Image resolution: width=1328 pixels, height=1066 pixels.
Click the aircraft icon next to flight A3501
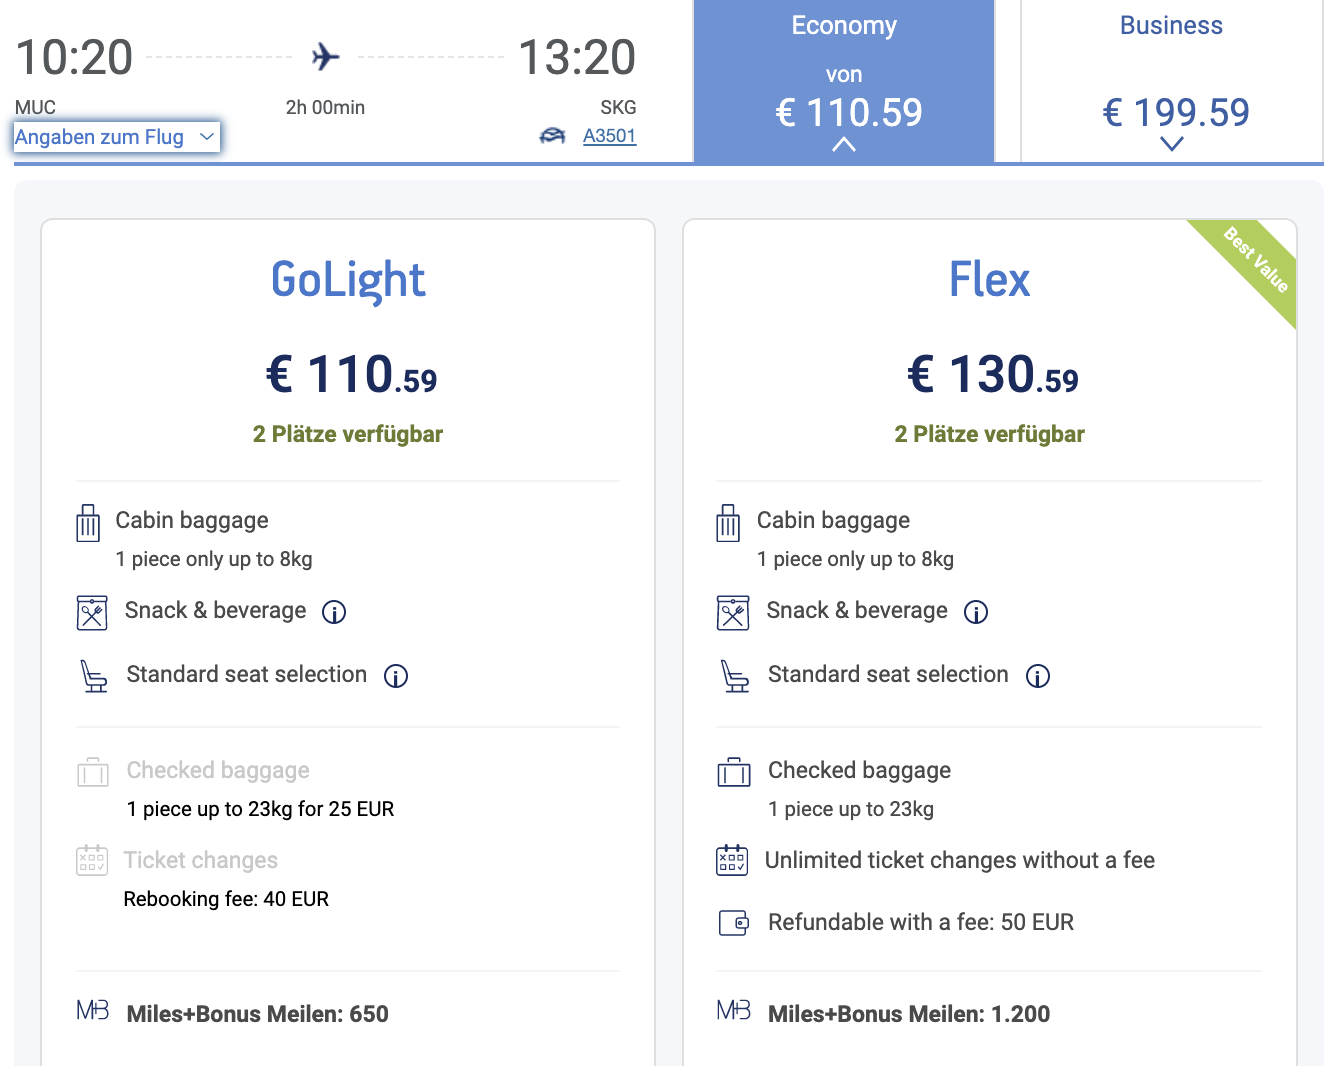pyautogui.click(x=553, y=136)
